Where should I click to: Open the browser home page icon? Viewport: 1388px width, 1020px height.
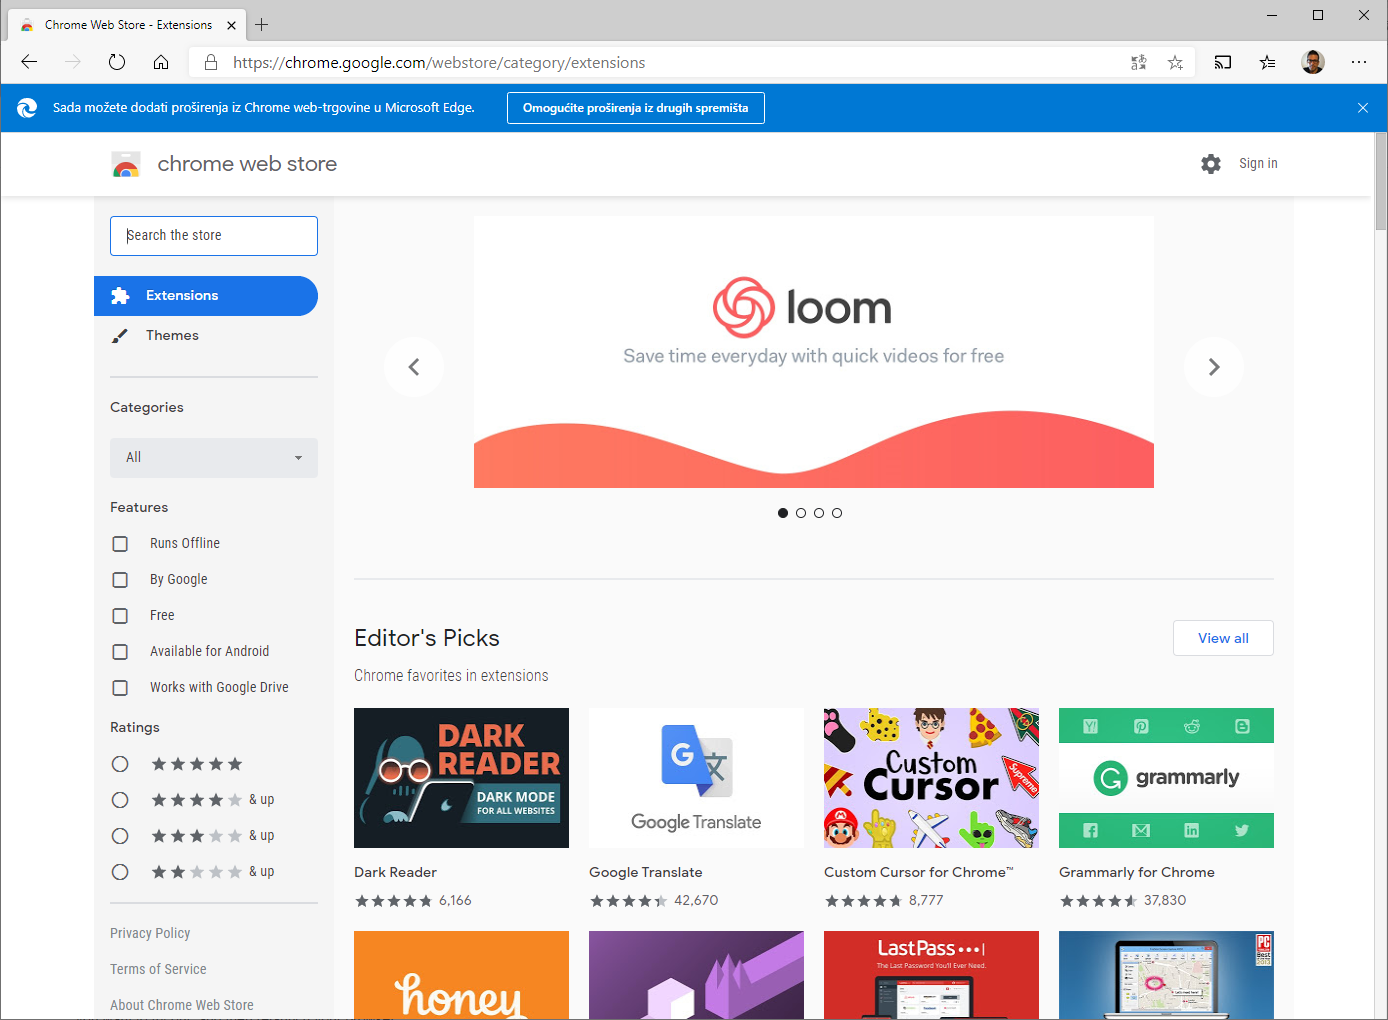(x=161, y=62)
